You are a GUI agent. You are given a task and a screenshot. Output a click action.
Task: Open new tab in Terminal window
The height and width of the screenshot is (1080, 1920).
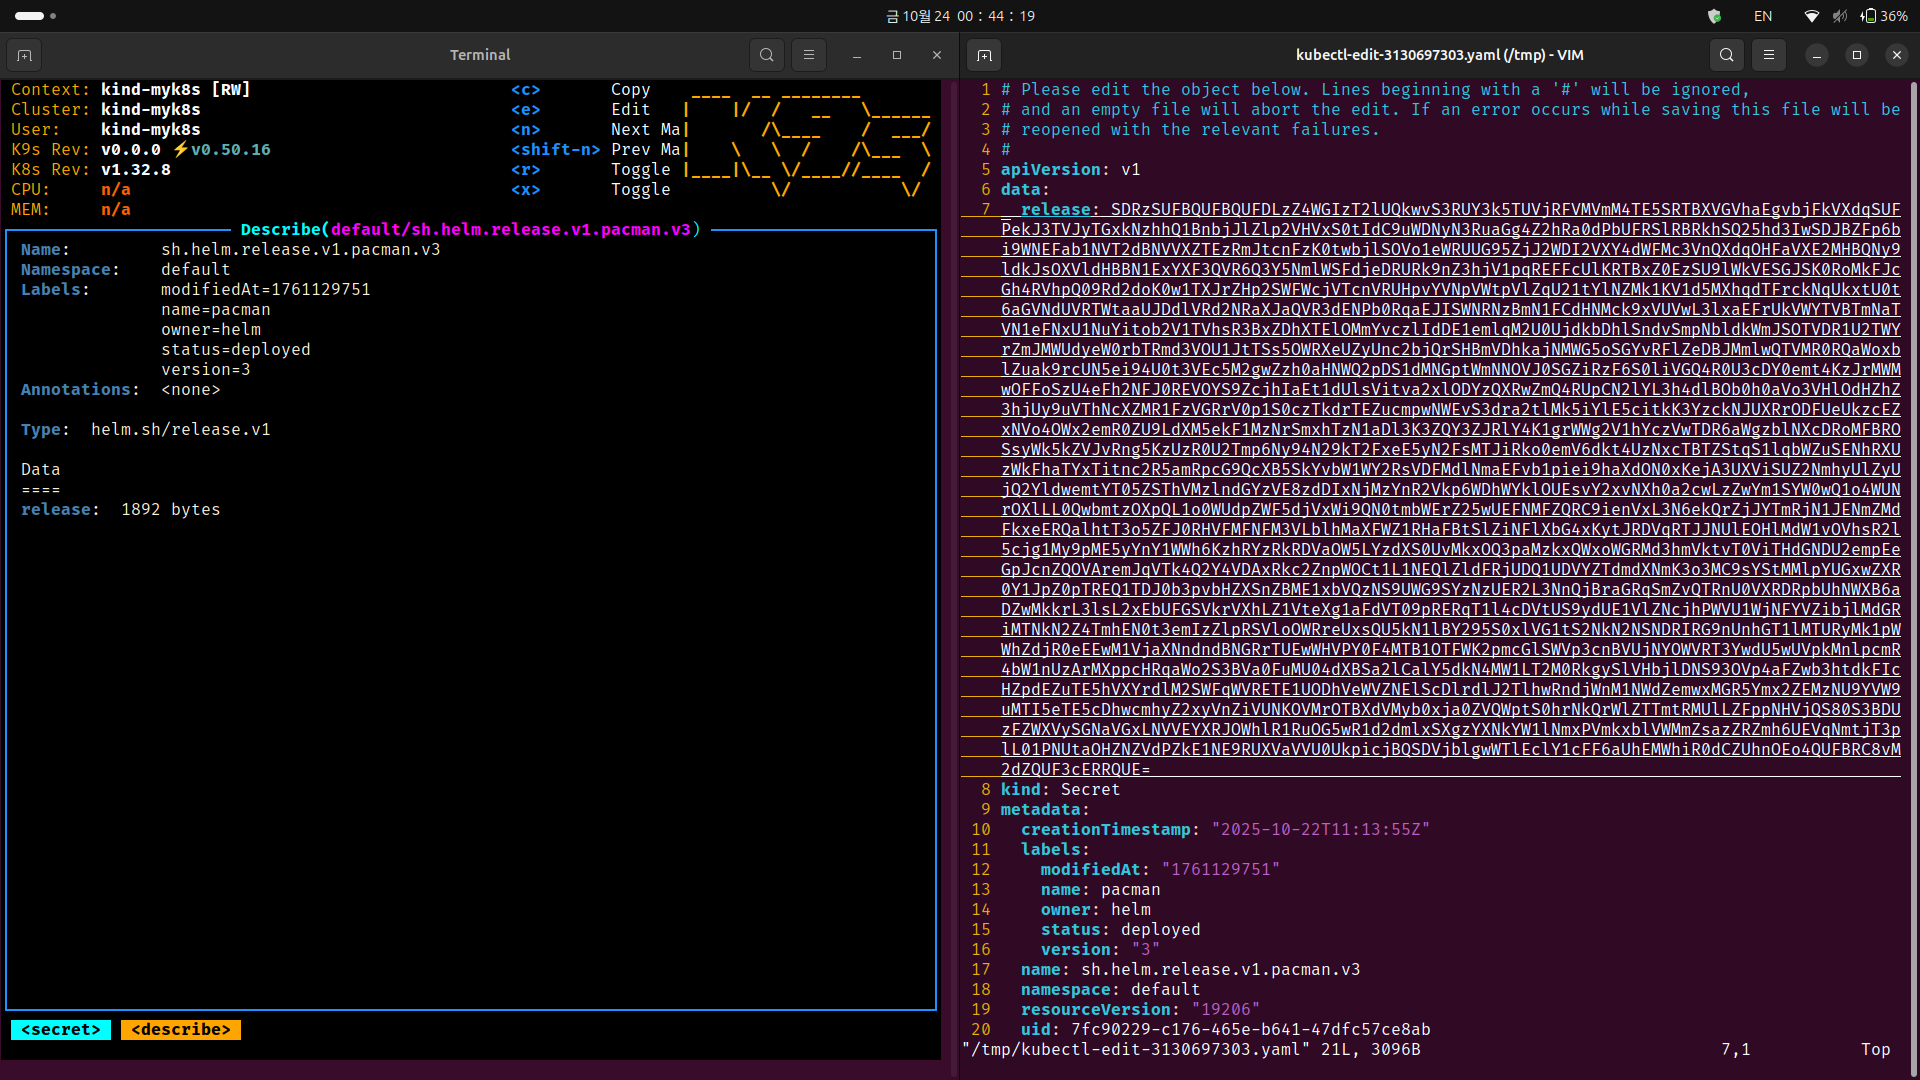pos(25,55)
